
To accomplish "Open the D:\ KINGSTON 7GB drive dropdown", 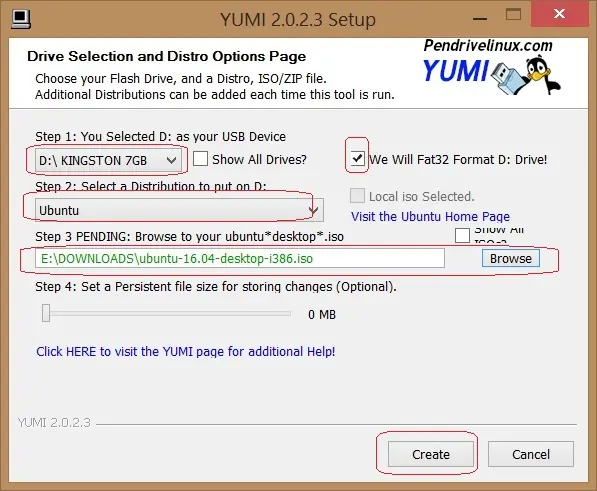I will coord(108,160).
